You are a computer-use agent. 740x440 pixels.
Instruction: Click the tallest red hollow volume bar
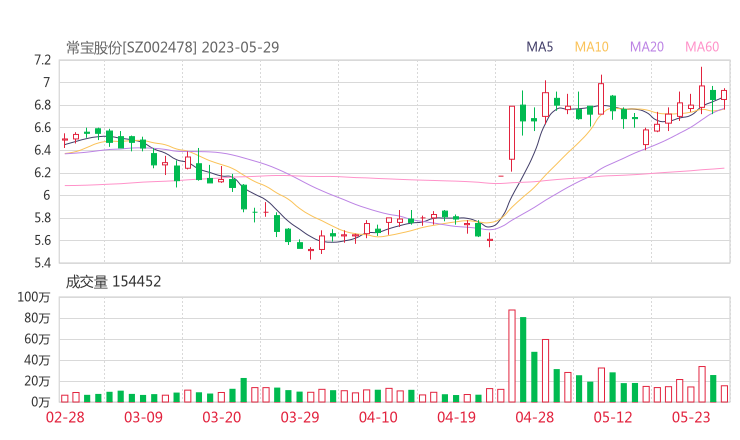pos(512,356)
